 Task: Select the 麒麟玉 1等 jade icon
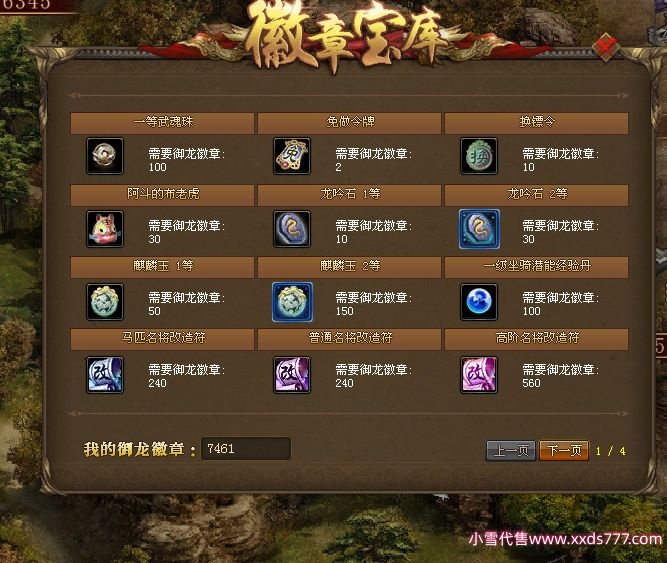point(105,301)
